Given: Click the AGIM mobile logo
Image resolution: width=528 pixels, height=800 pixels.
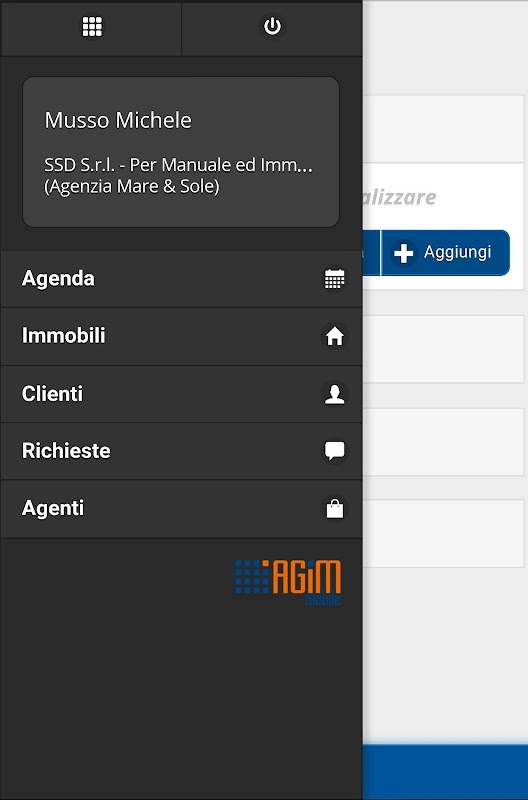Looking at the screenshot, I should pyautogui.click(x=288, y=582).
